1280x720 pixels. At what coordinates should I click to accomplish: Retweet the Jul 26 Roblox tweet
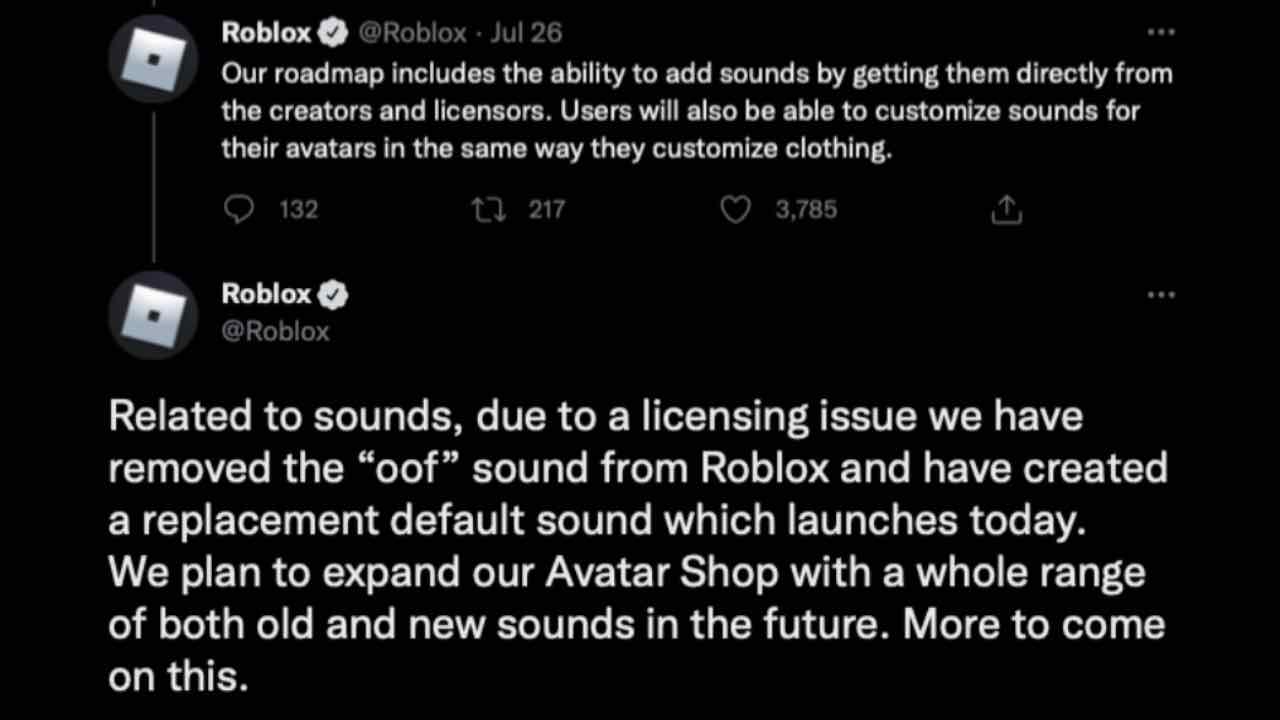(487, 209)
